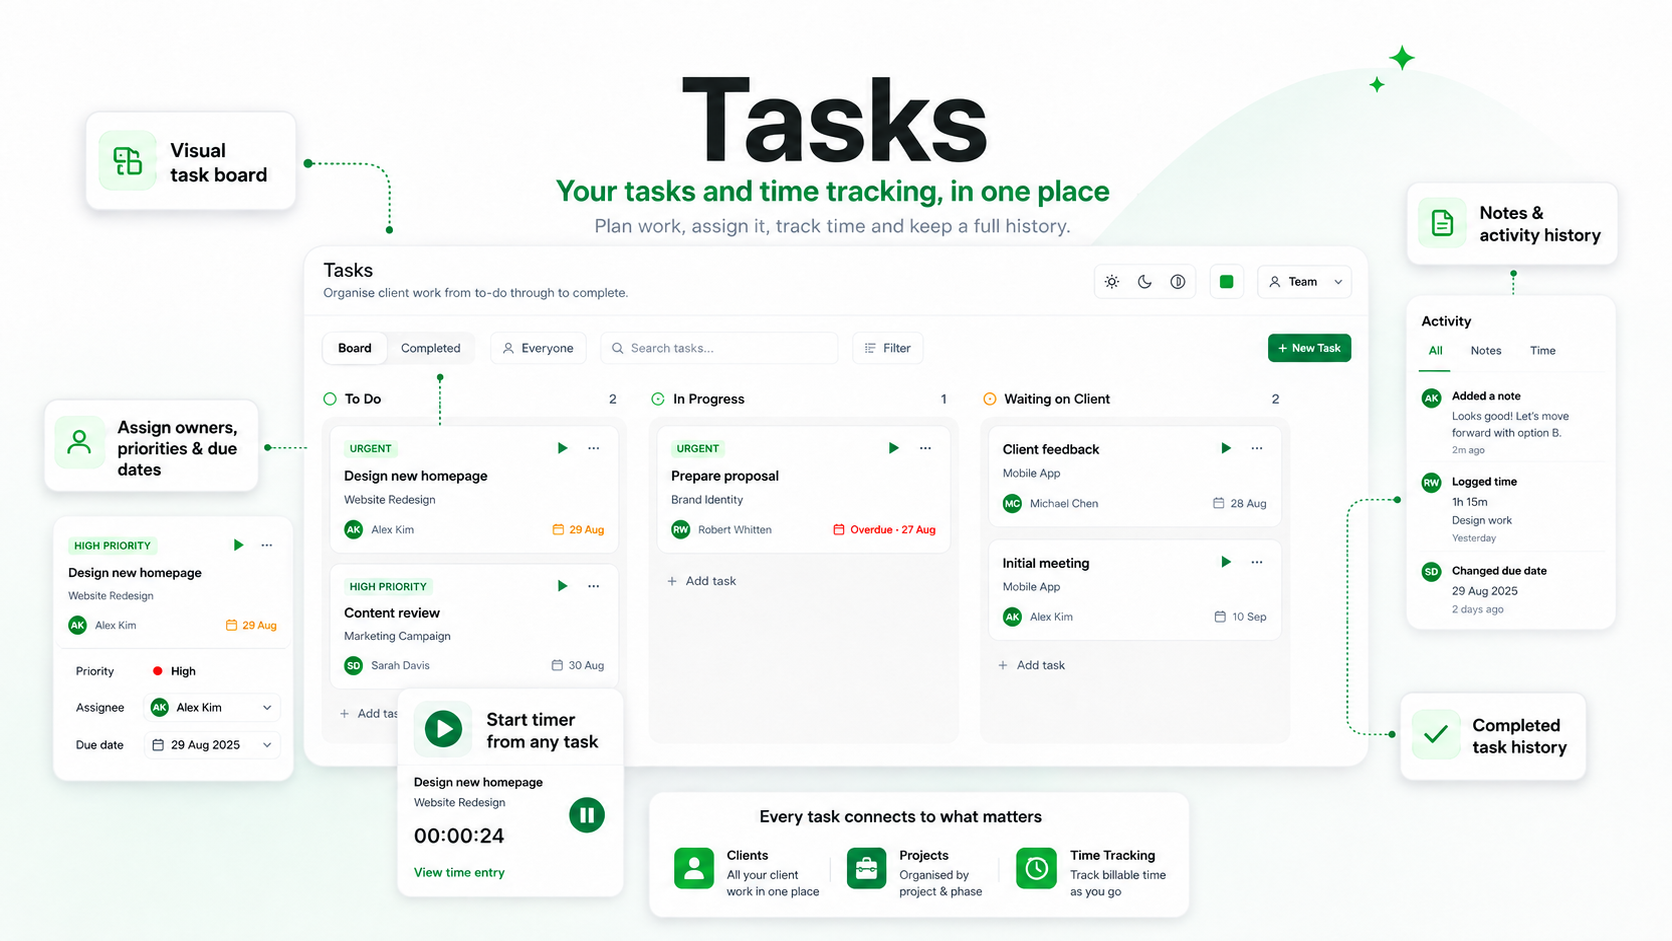1672x941 pixels.
Task: Click SD avatar on Changed due date entry
Action: click(1432, 572)
